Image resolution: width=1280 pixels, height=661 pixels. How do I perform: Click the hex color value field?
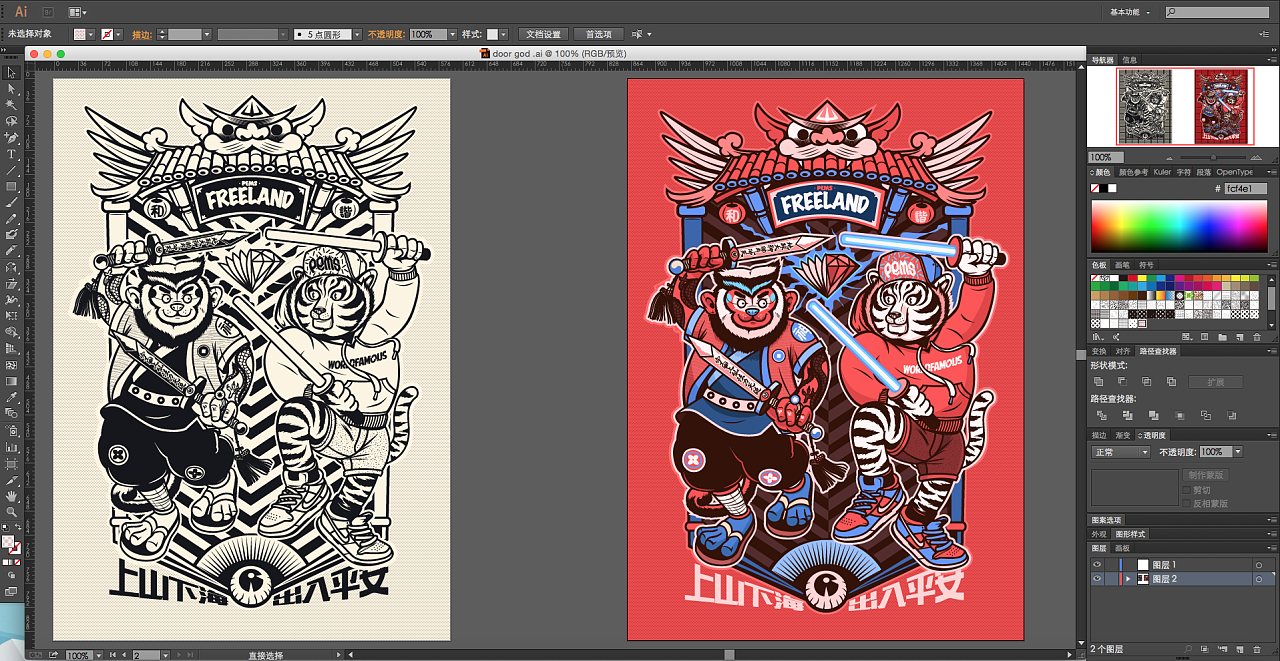pyautogui.click(x=1246, y=188)
